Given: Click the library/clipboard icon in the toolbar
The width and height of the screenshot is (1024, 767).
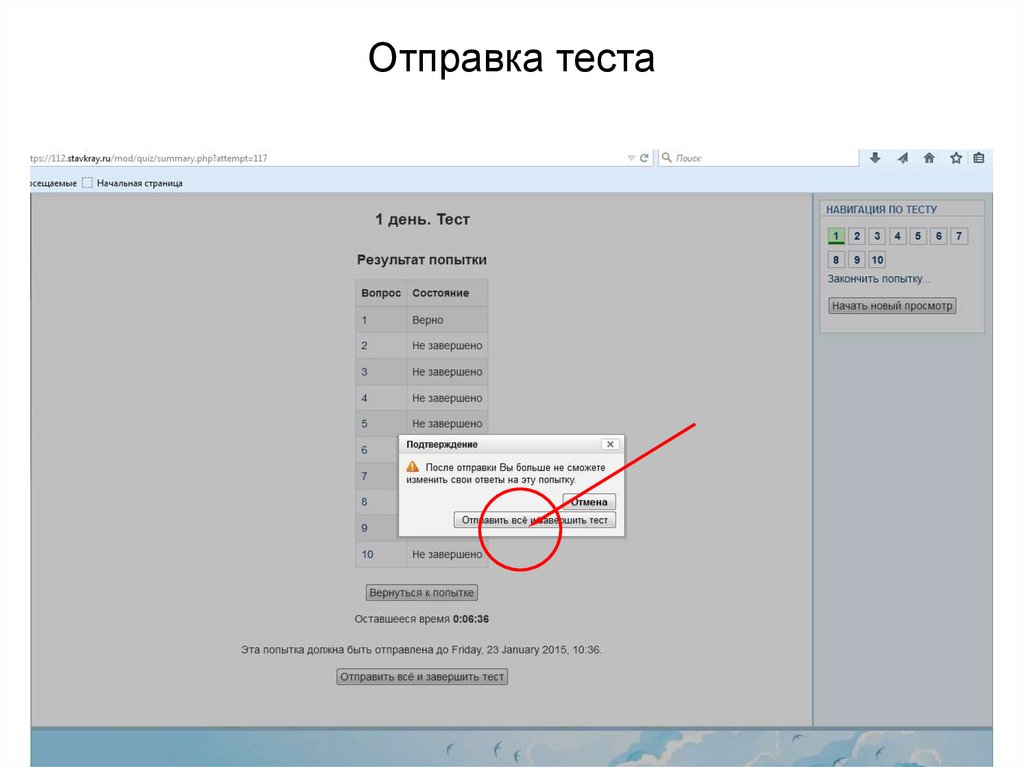Looking at the screenshot, I should (980, 157).
